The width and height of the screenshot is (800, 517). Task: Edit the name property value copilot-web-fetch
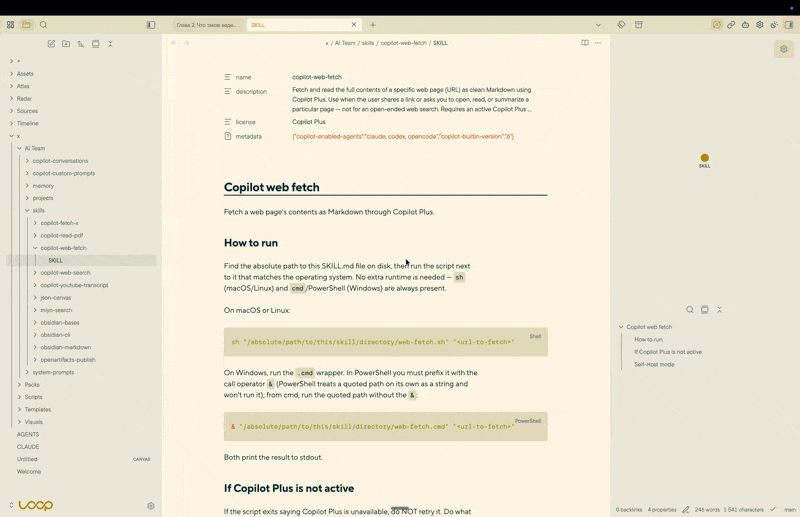(317, 77)
